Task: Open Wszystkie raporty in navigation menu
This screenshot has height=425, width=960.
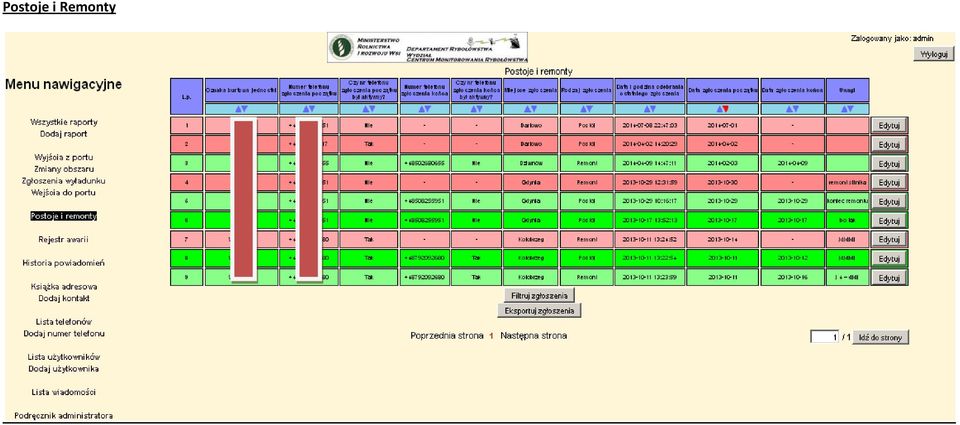Action: 64,122
